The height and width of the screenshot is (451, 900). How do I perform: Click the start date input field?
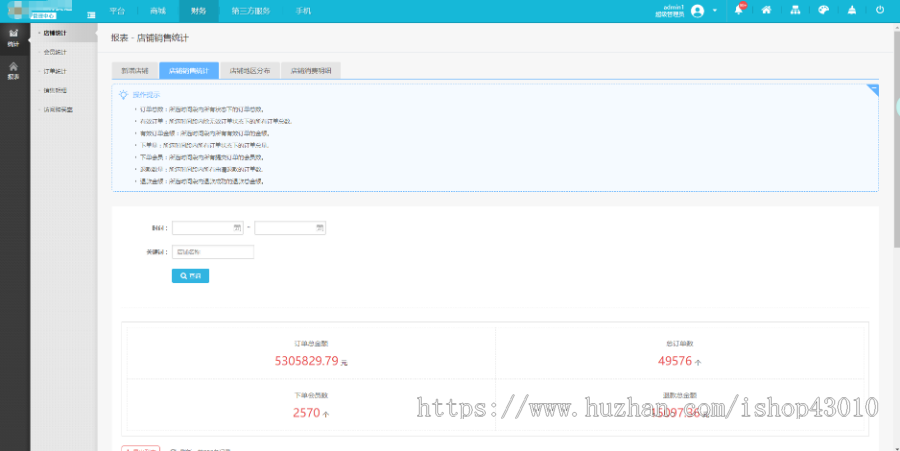point(208,228)
